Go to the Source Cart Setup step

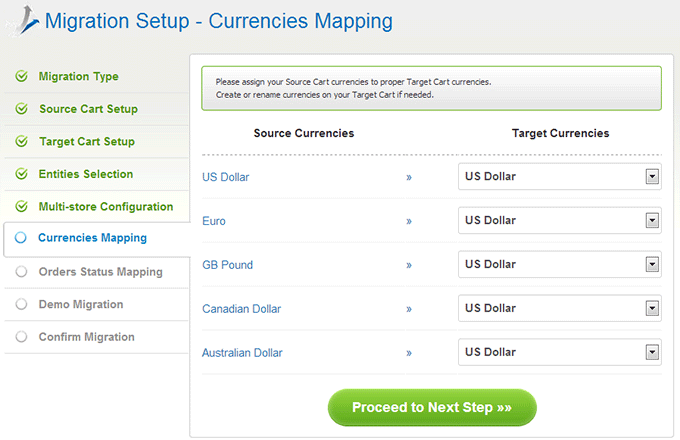[x=88, y=109]
